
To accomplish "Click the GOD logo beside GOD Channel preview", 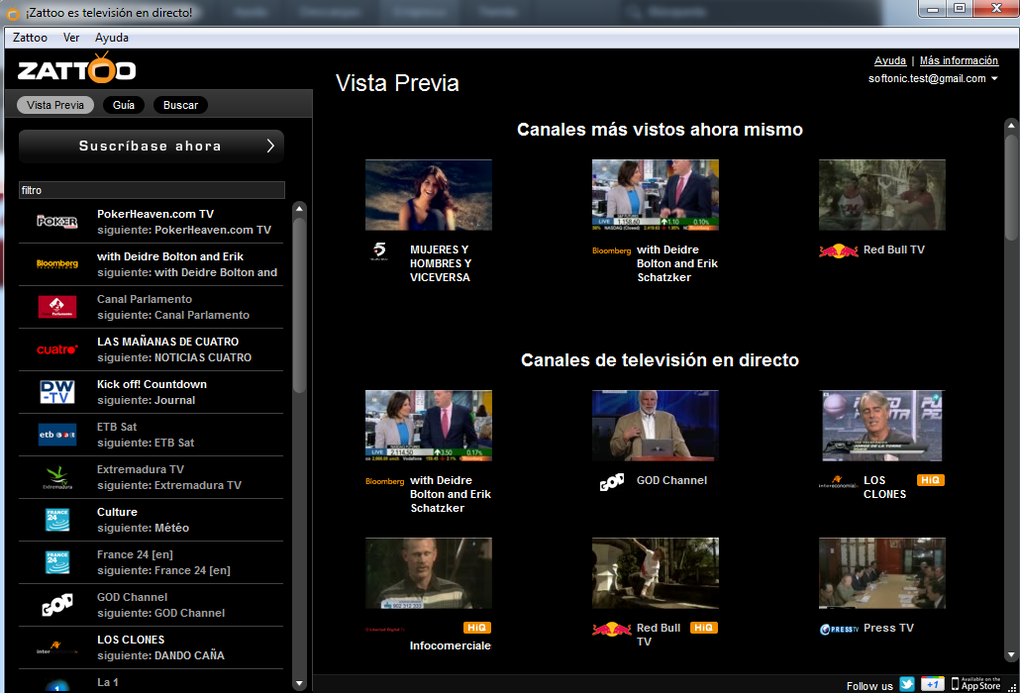I will [x=611, y=482].
